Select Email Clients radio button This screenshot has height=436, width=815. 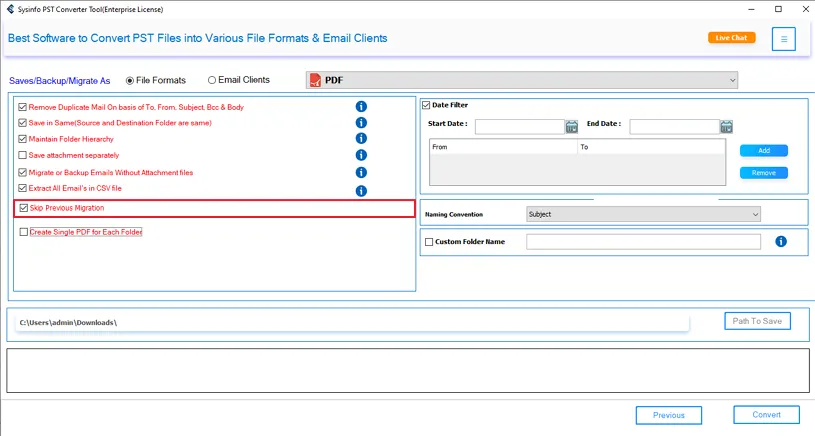pos(212,80)
